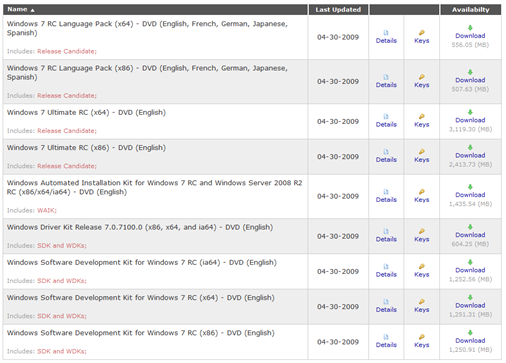Click the green download arrow for the SDK Windows 7 RC (x86) row

tap(470, 333)
